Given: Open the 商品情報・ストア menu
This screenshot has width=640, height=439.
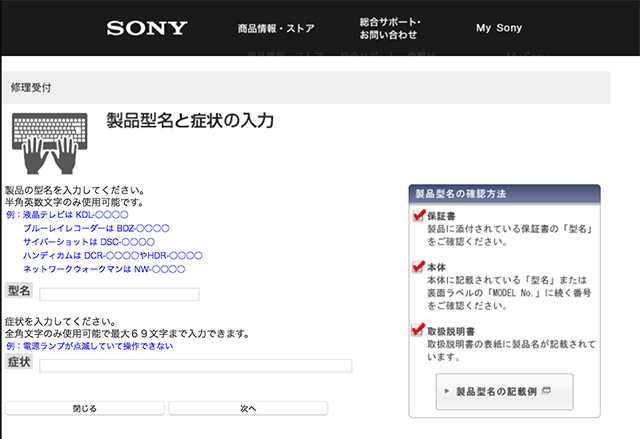Looking at the screenshot, I should tap(276, 28).
